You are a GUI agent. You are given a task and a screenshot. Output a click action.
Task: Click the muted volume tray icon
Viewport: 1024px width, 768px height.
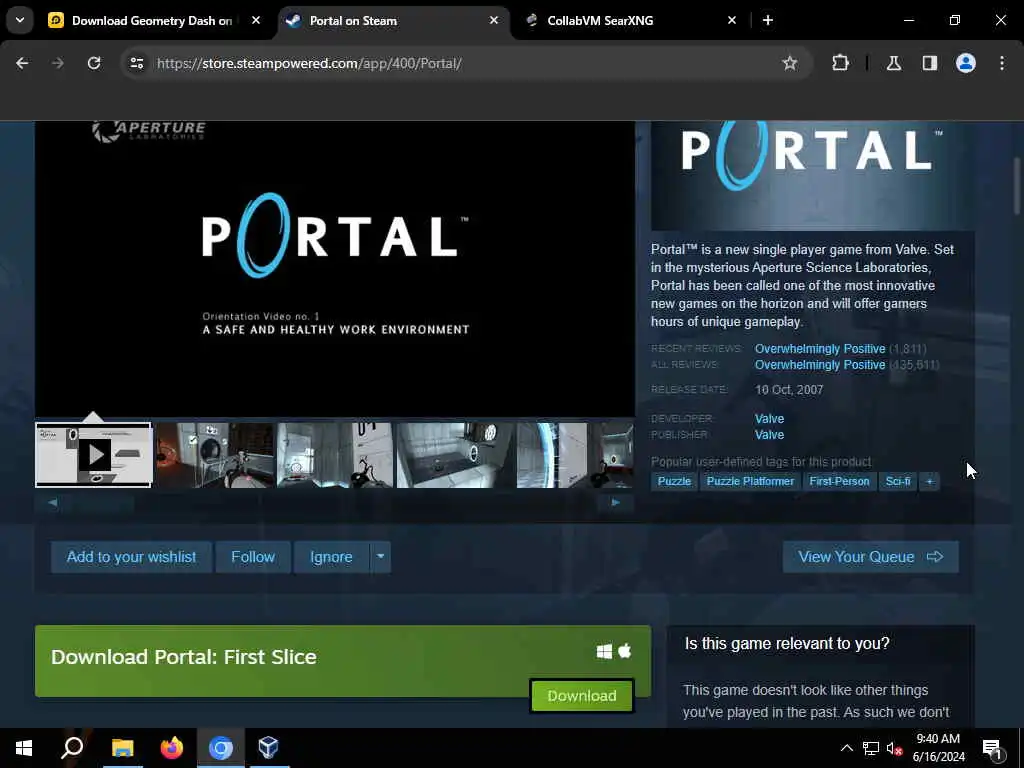[894, 748]
